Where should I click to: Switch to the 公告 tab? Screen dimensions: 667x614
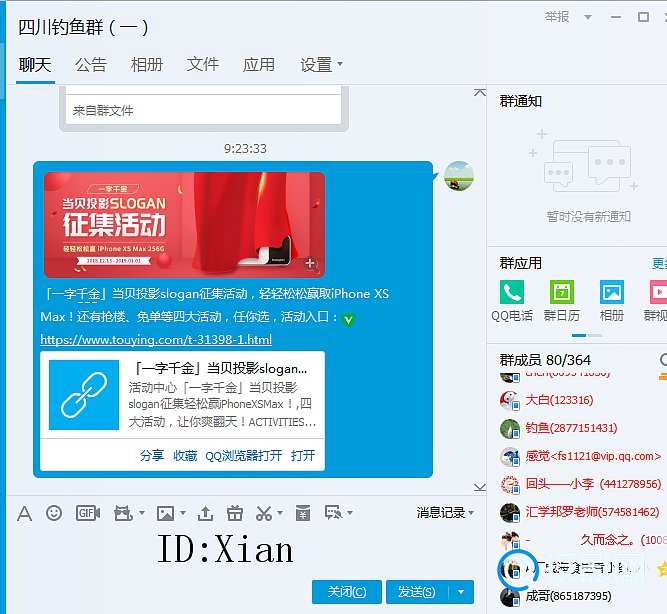click(x=91, y=65)
